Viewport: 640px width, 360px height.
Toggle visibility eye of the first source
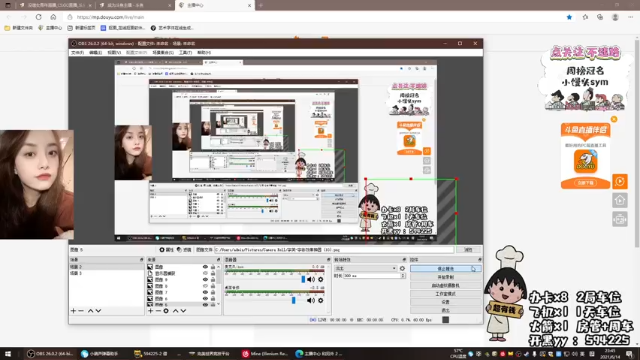205,267
